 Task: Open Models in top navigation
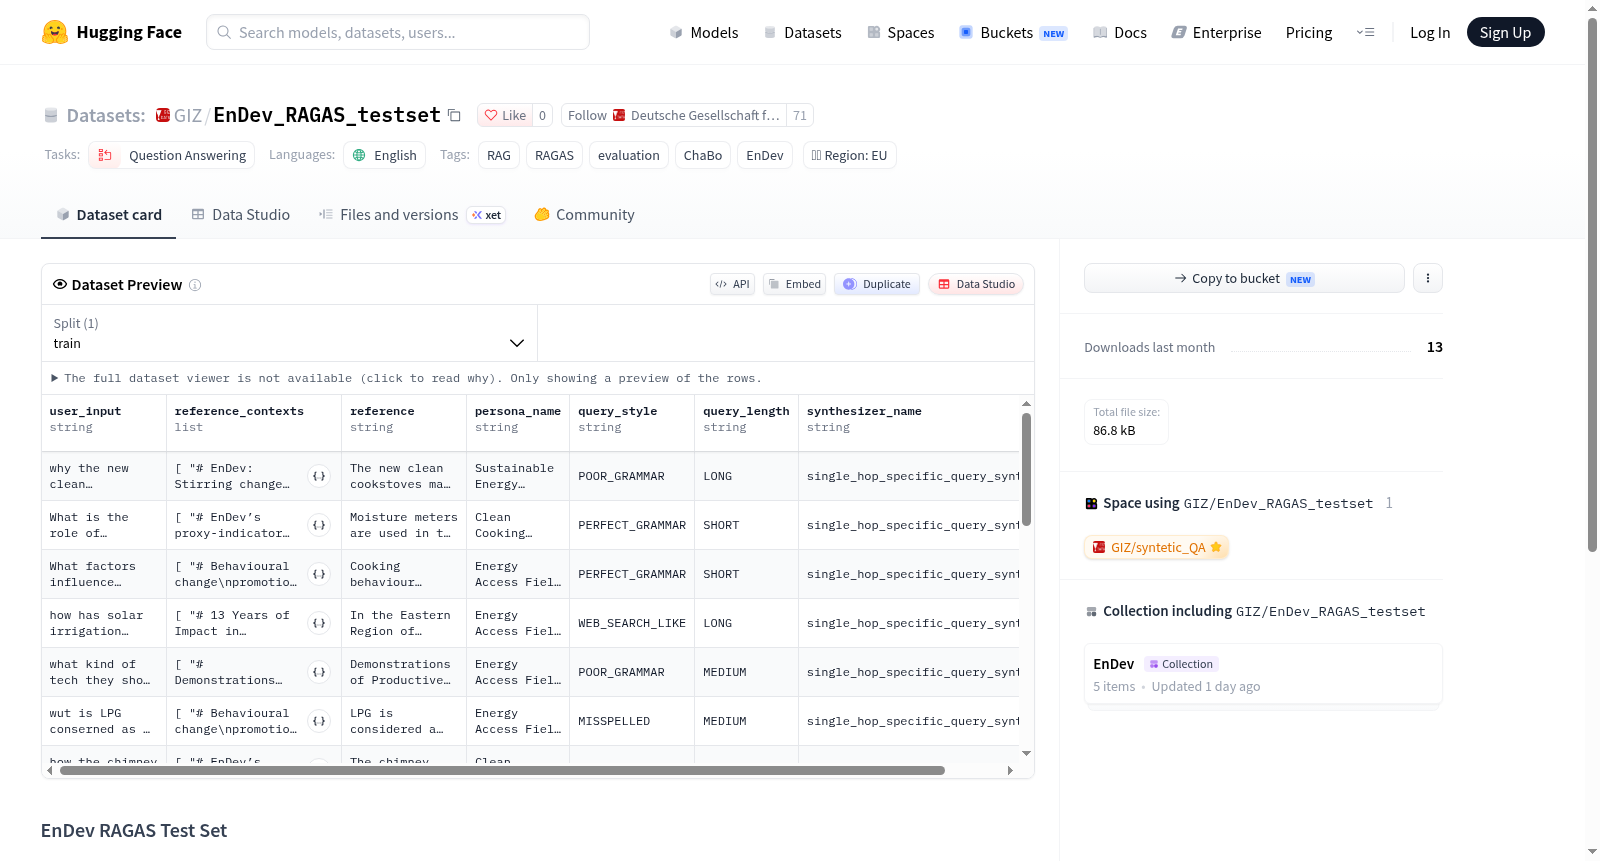(x=704, y=32)
